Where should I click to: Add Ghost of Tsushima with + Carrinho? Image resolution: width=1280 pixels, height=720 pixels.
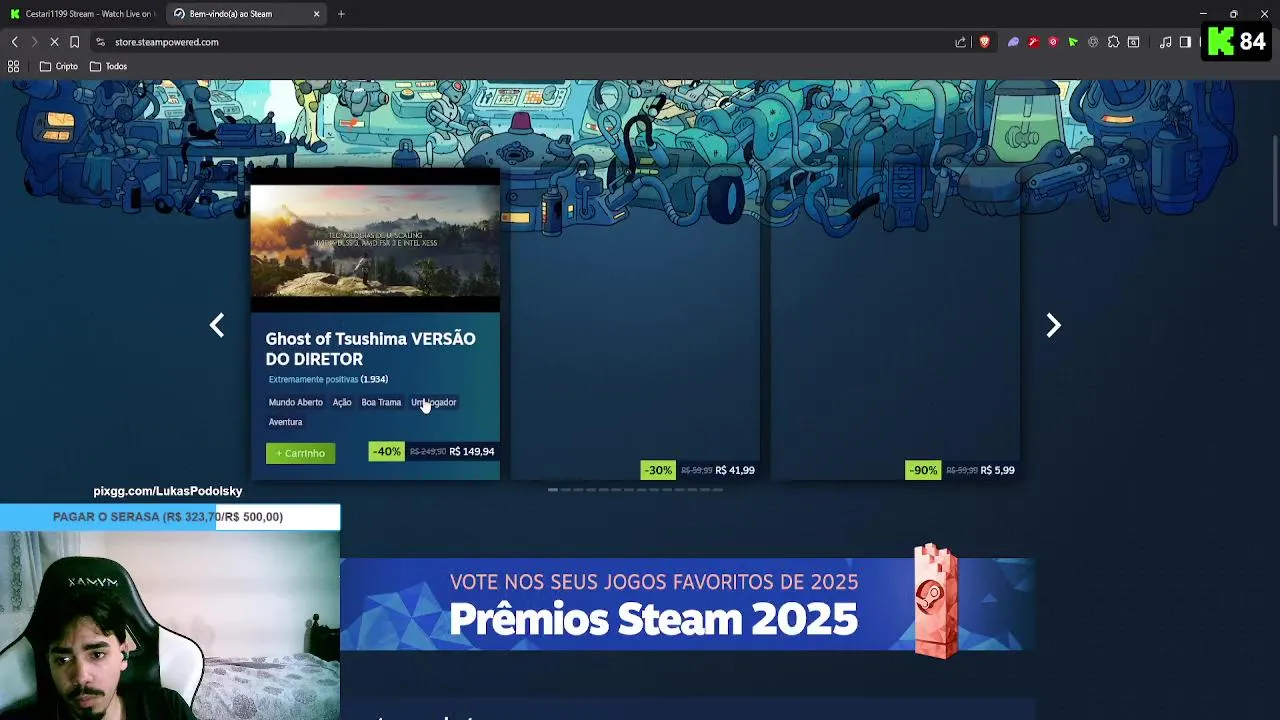(301, 453)
